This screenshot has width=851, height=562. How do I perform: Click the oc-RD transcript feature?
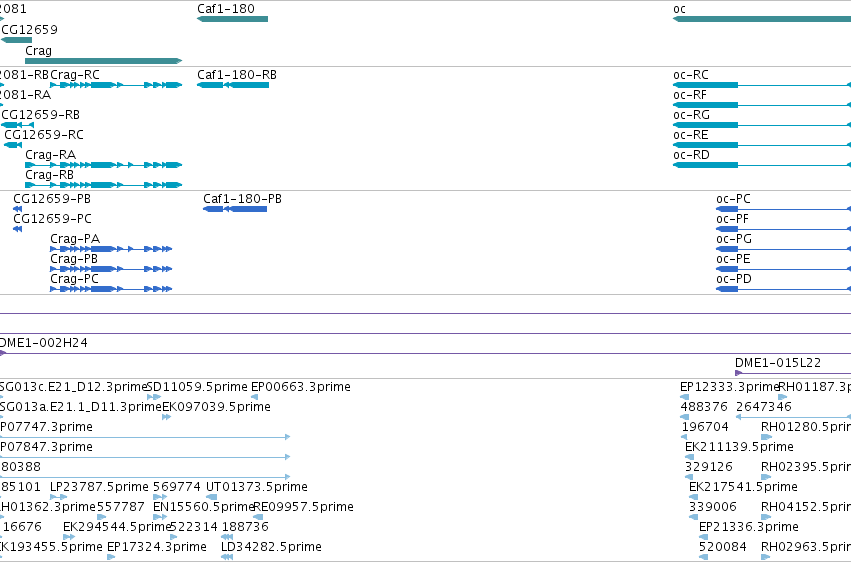tap(762, 165)
